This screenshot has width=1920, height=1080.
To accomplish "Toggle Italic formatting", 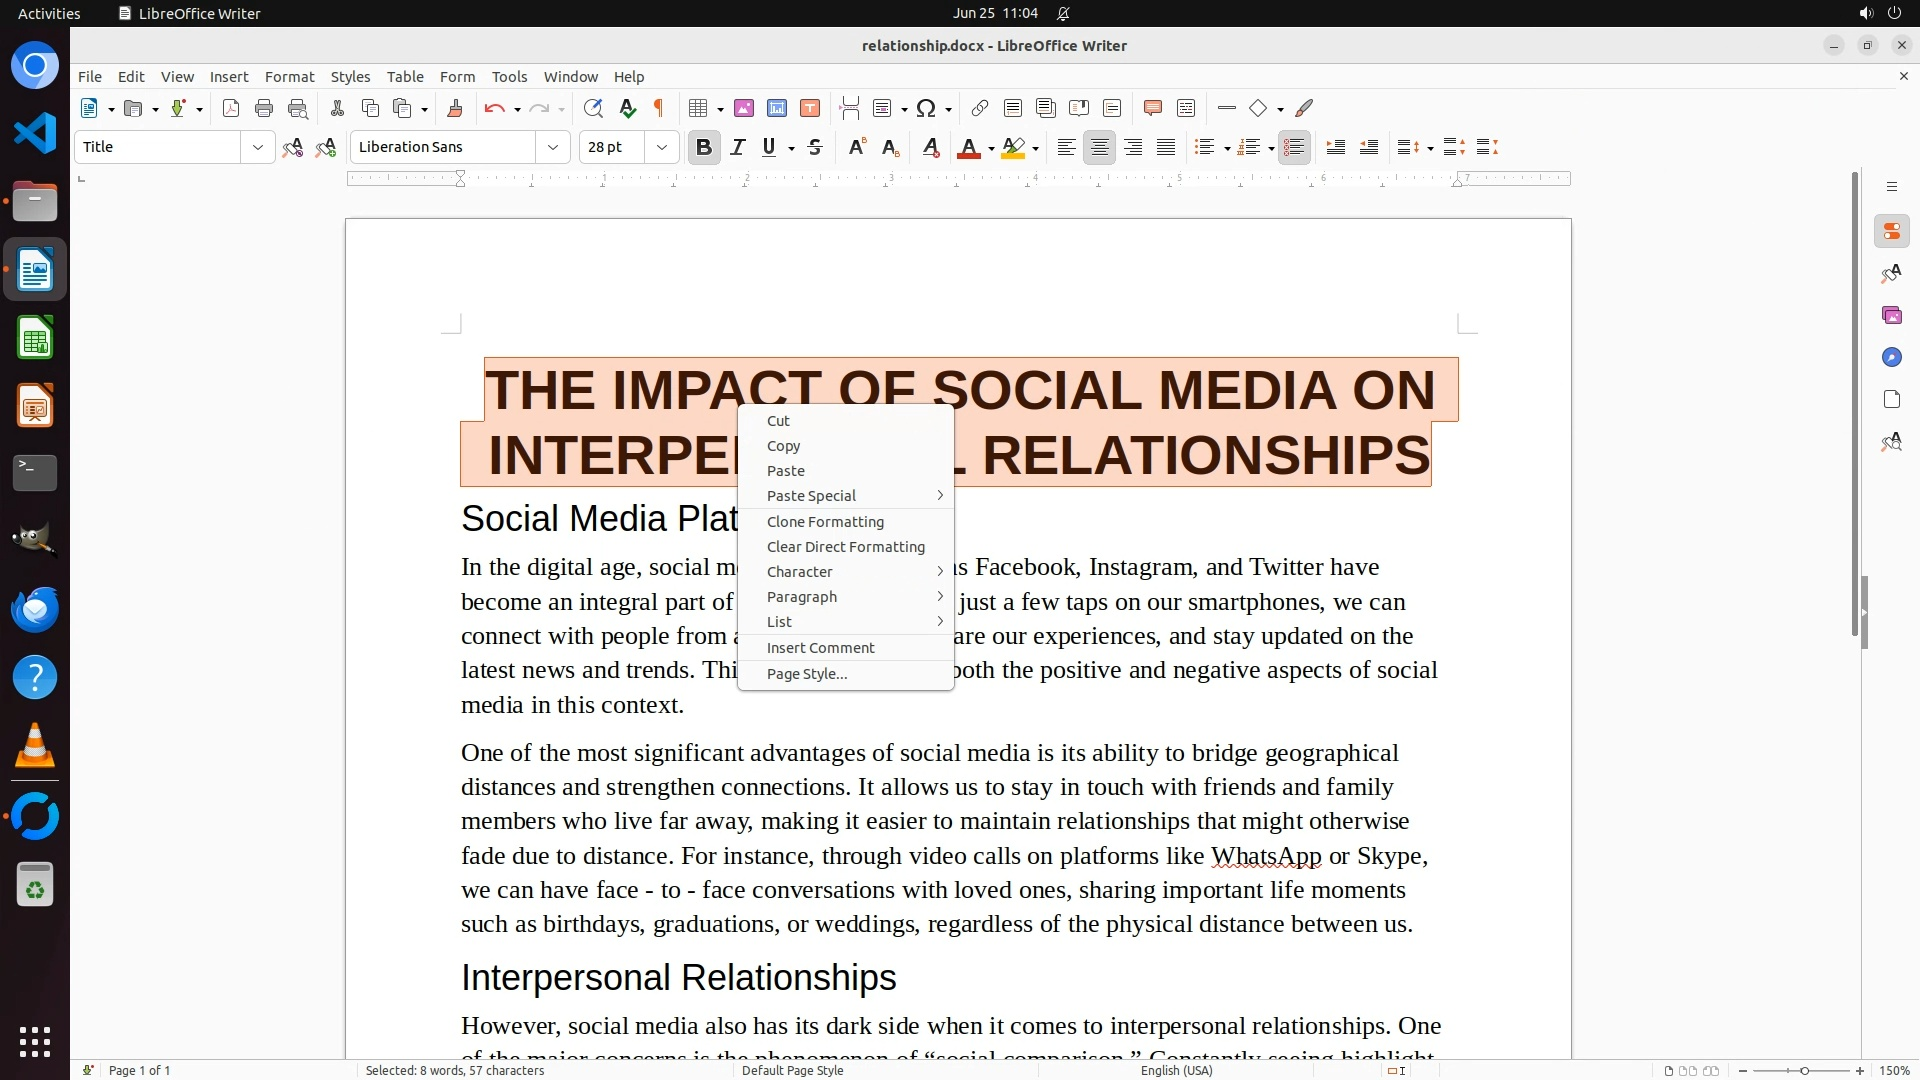I will [x=738, y=148].
